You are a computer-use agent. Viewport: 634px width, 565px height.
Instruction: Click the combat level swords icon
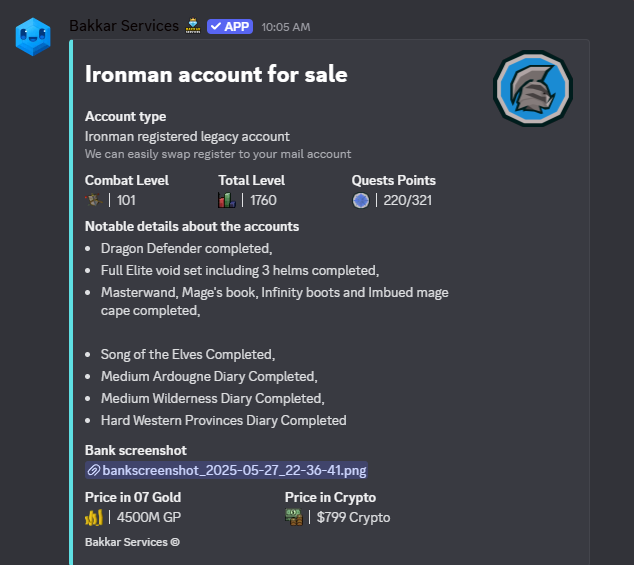[x=94, y=200]
